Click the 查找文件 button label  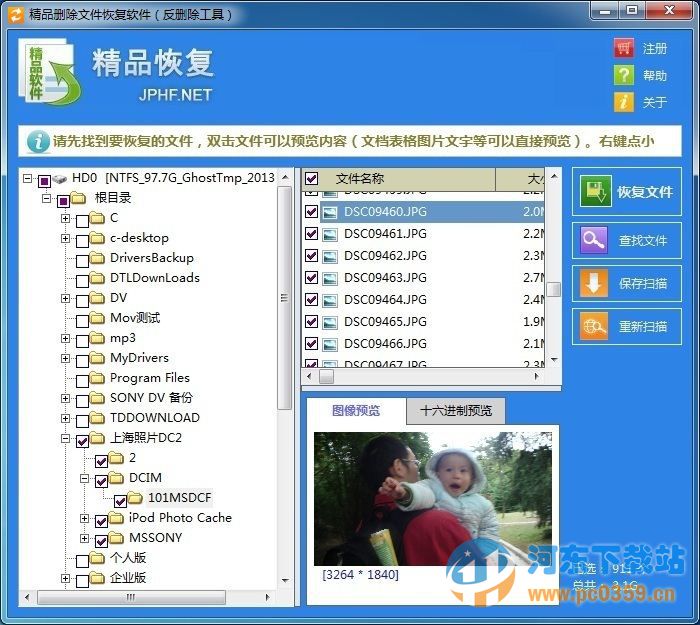(643, 241)
